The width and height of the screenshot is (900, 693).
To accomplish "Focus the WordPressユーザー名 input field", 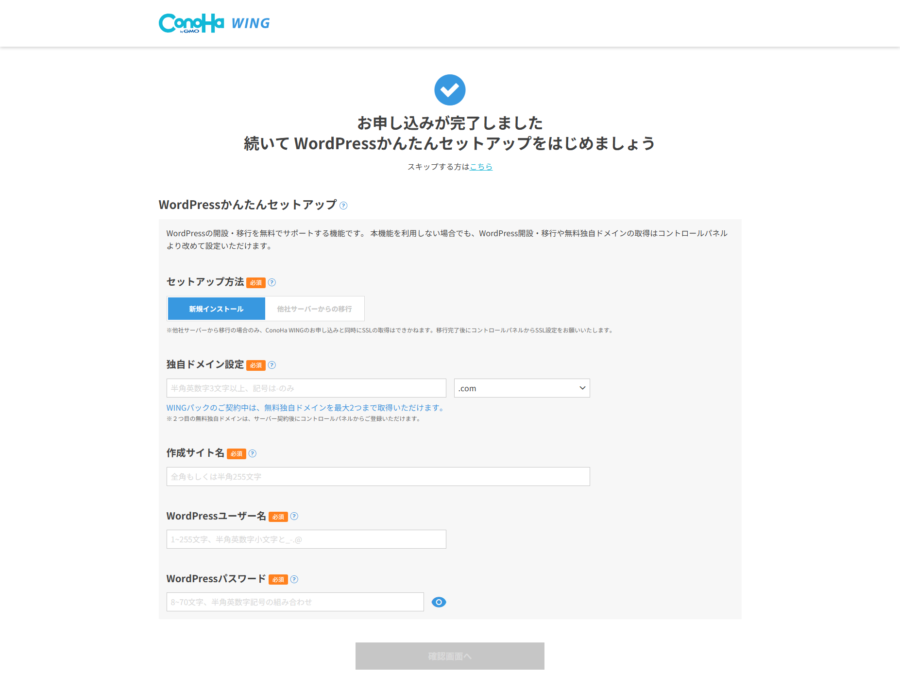I will click(x=307, y=539).
